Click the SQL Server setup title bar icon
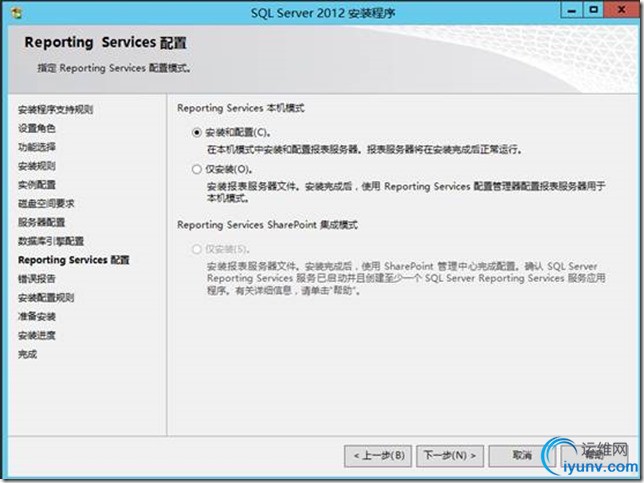The image size is (644, 483). tap(17, 13)
